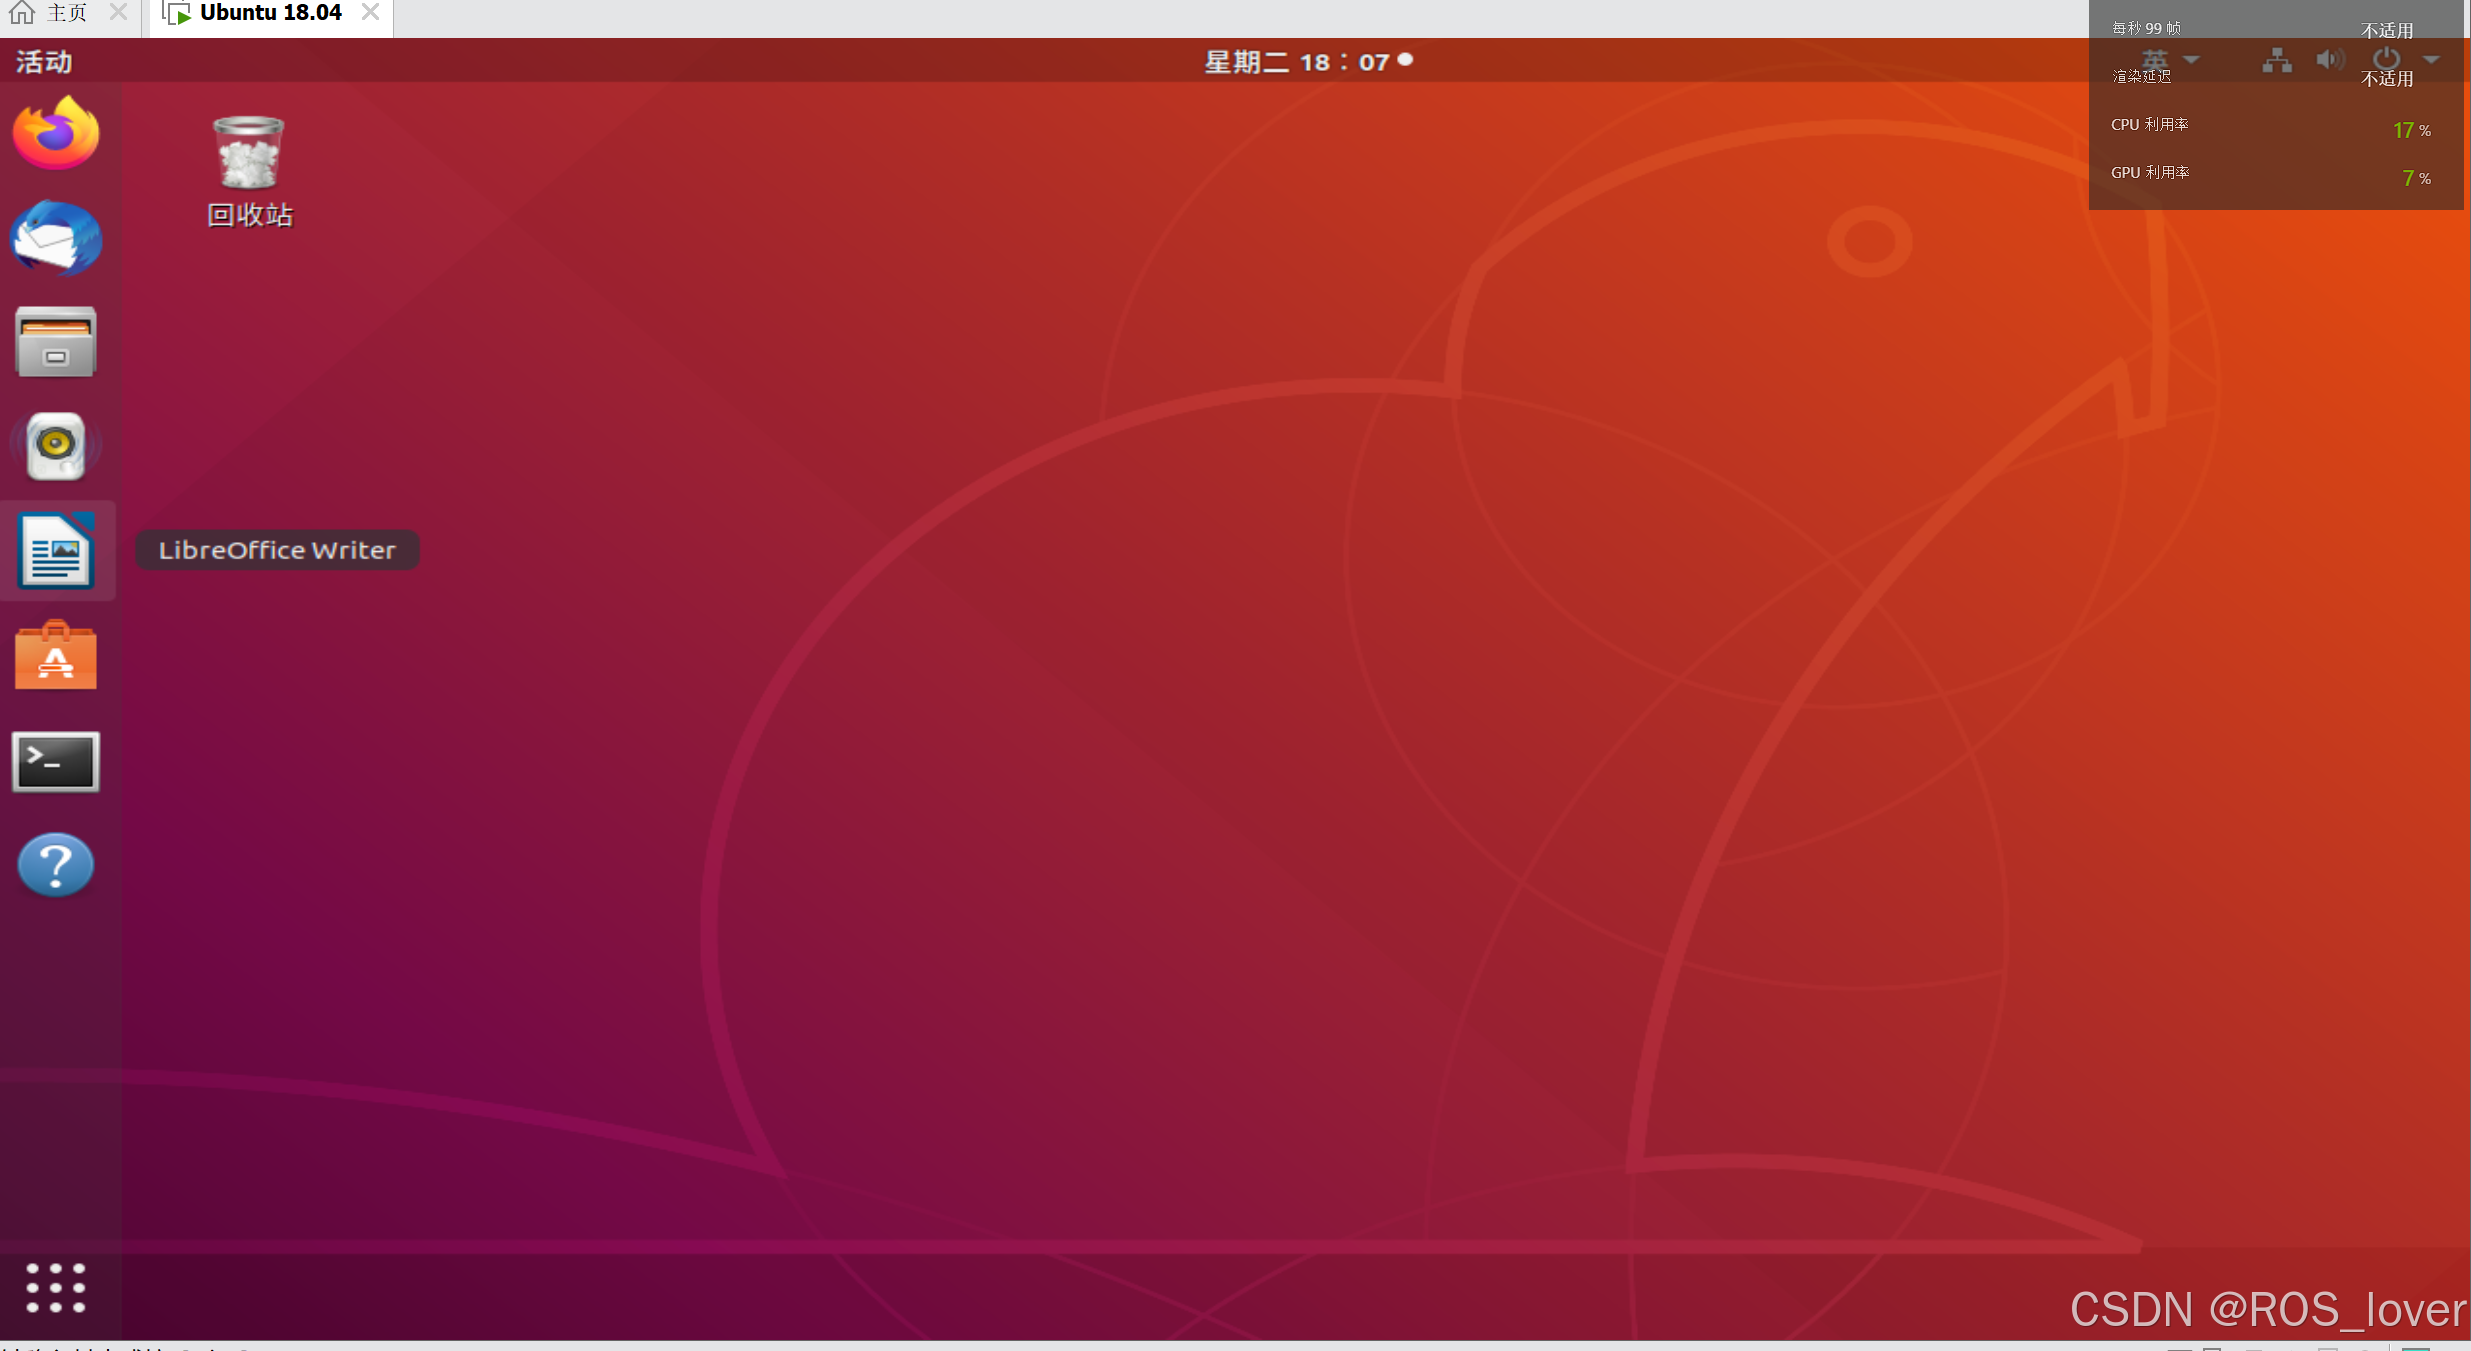Viewport: 2471px width, 1351px height.
Task: Select the 回收站 trash icon on desktop
Action: [x=249, y=172]
